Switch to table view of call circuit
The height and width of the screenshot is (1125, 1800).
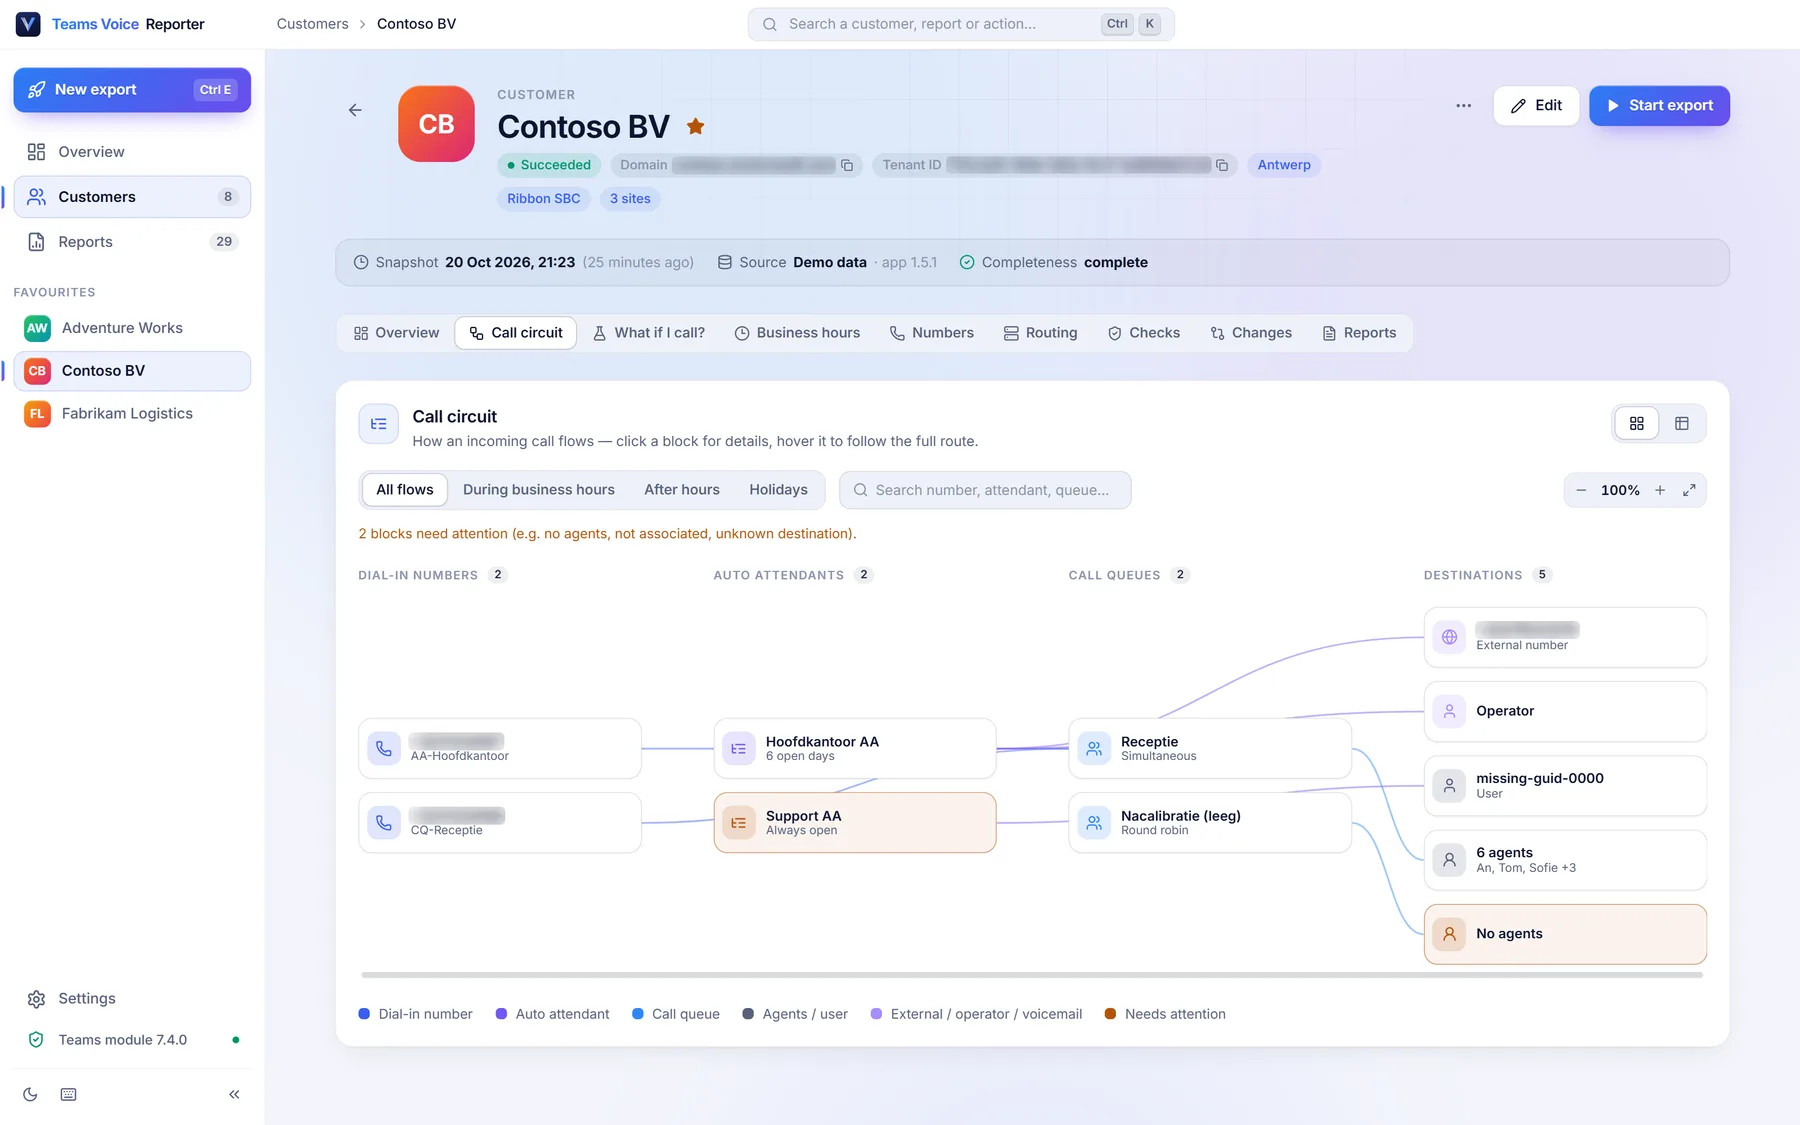pyautogui.click(x=1682, y=424)
